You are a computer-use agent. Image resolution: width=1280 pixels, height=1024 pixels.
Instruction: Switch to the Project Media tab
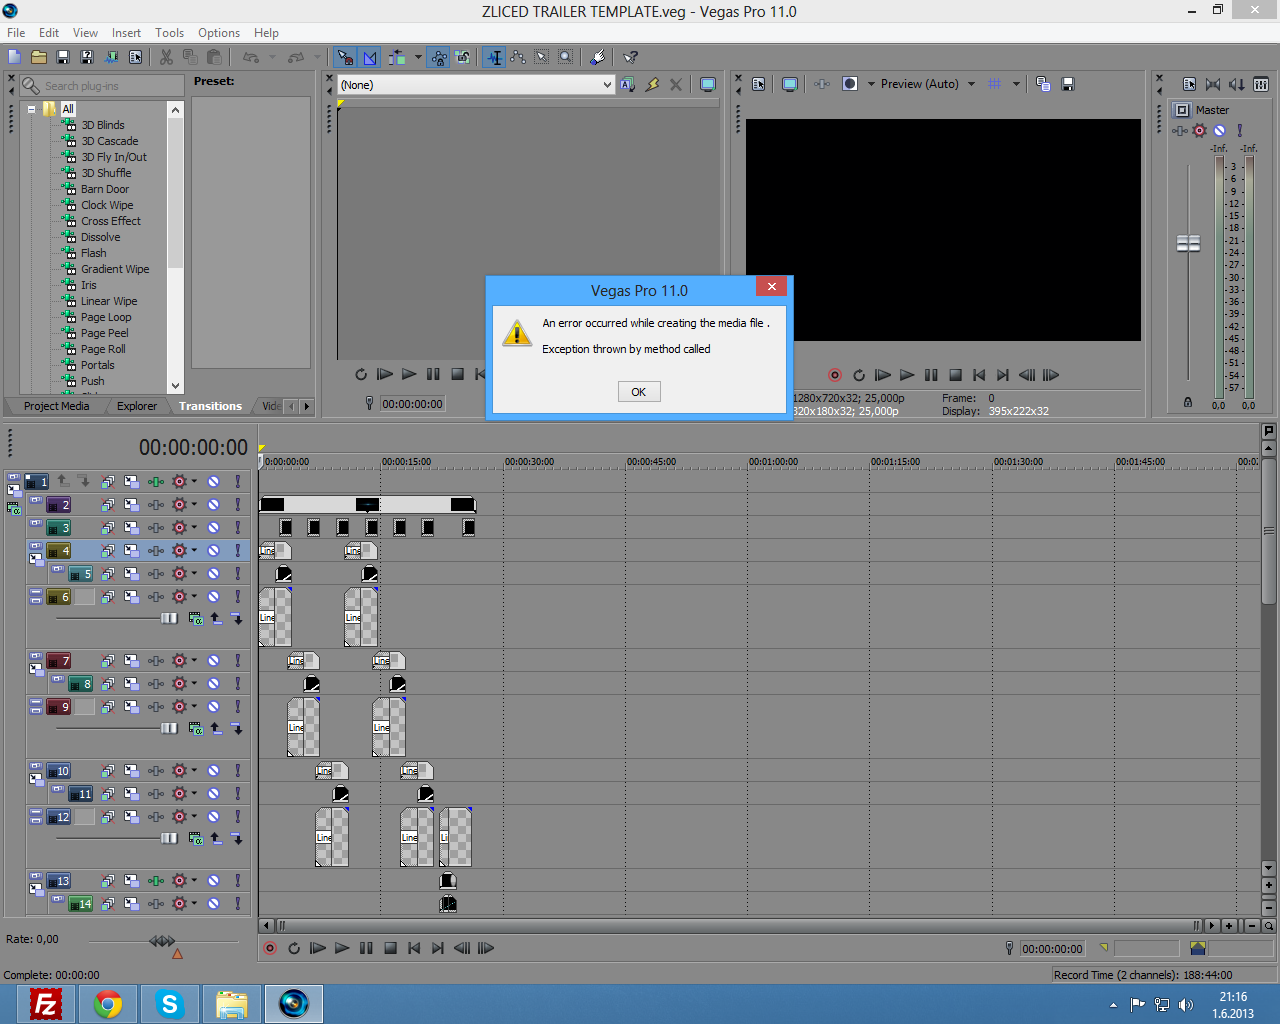click(56, 406)
